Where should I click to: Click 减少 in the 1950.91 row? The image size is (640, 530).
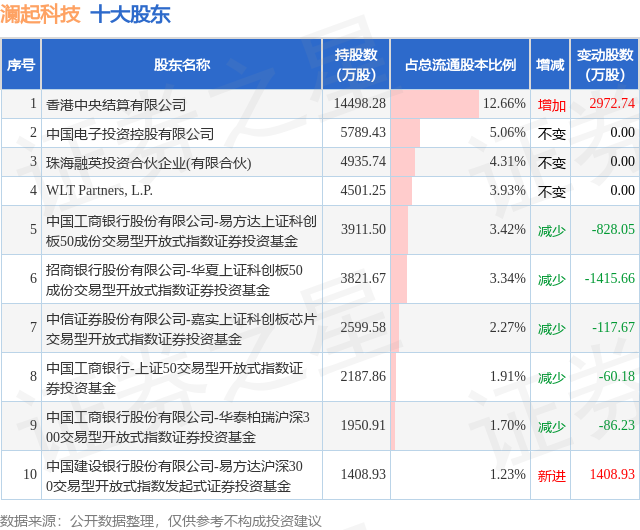[551, 427]
